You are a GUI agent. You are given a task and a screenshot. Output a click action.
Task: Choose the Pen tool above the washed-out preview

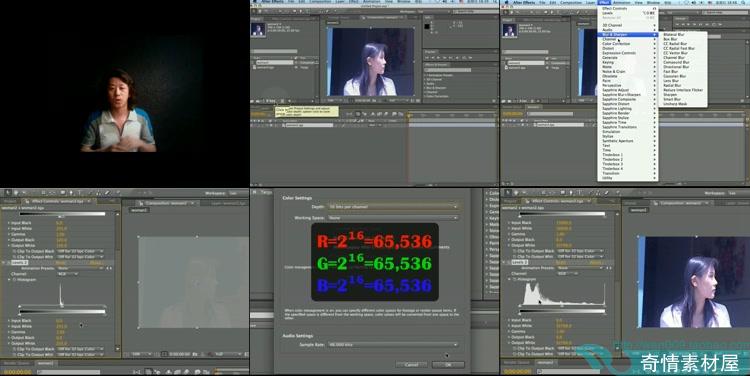point(71,192)
